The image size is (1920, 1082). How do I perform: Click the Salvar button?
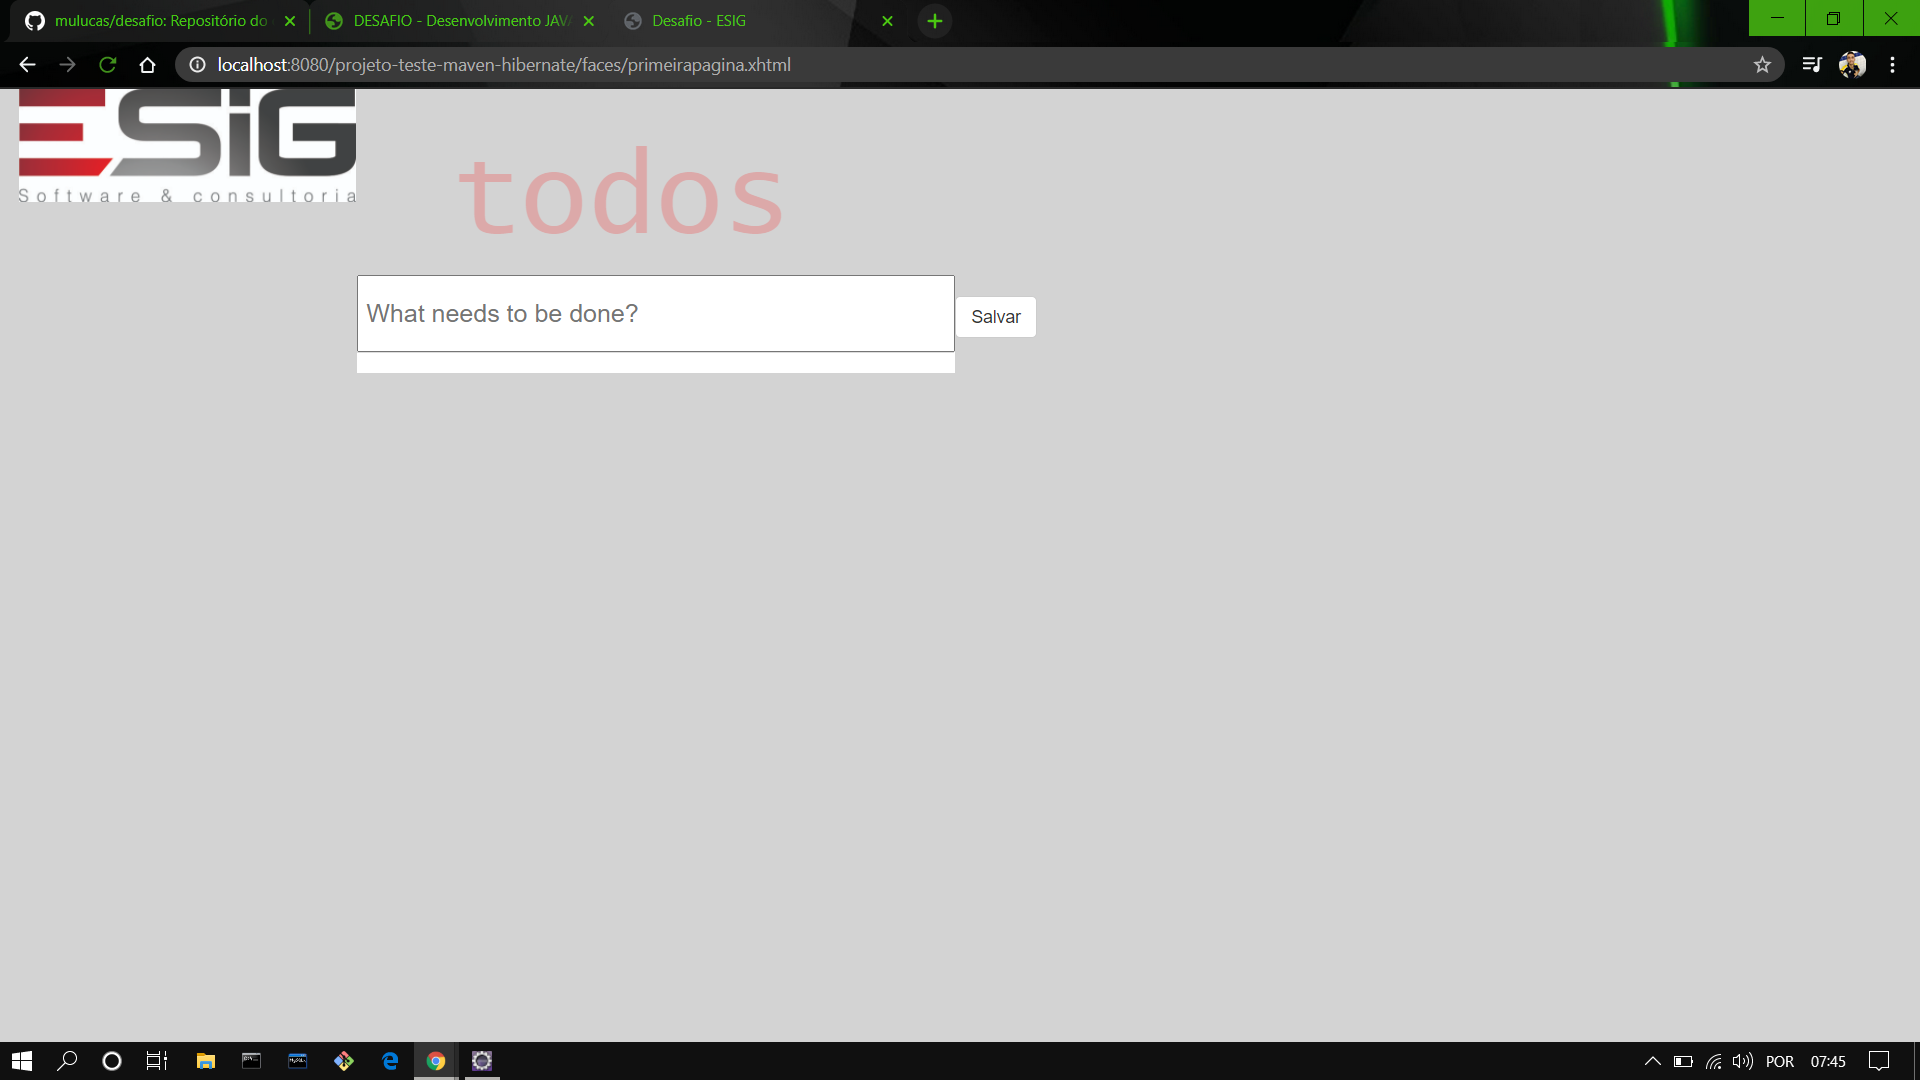[x=996, y=316]
